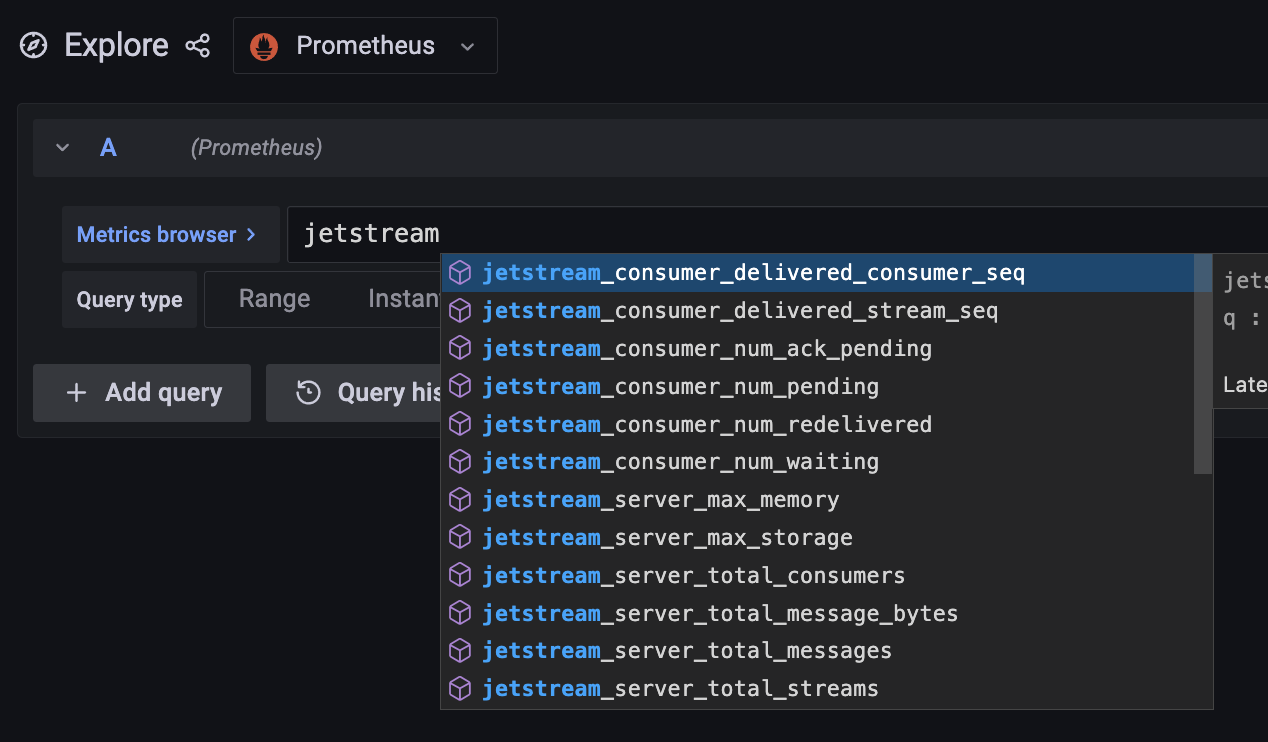Click the share icon beside Explore
Image resolution: width=1268 pixels, height=742 pixels.
click(x=198, y=45)
